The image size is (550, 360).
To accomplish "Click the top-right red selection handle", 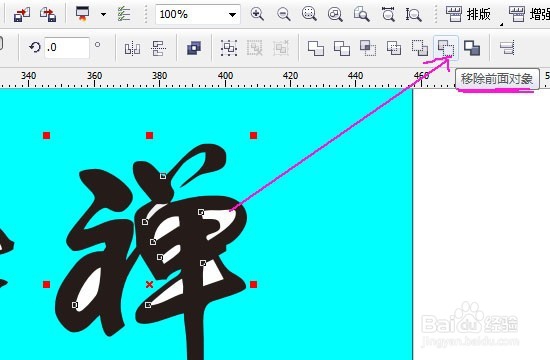I will (253, 135).
